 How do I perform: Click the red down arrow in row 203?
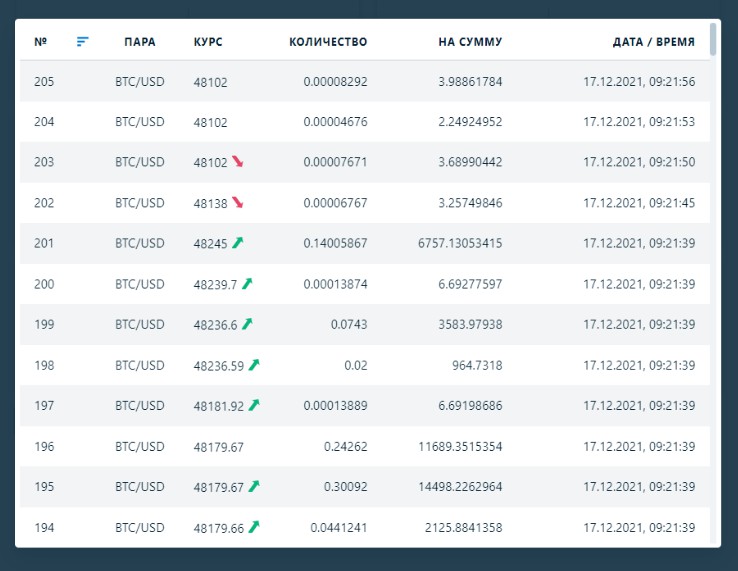(238, 161)
